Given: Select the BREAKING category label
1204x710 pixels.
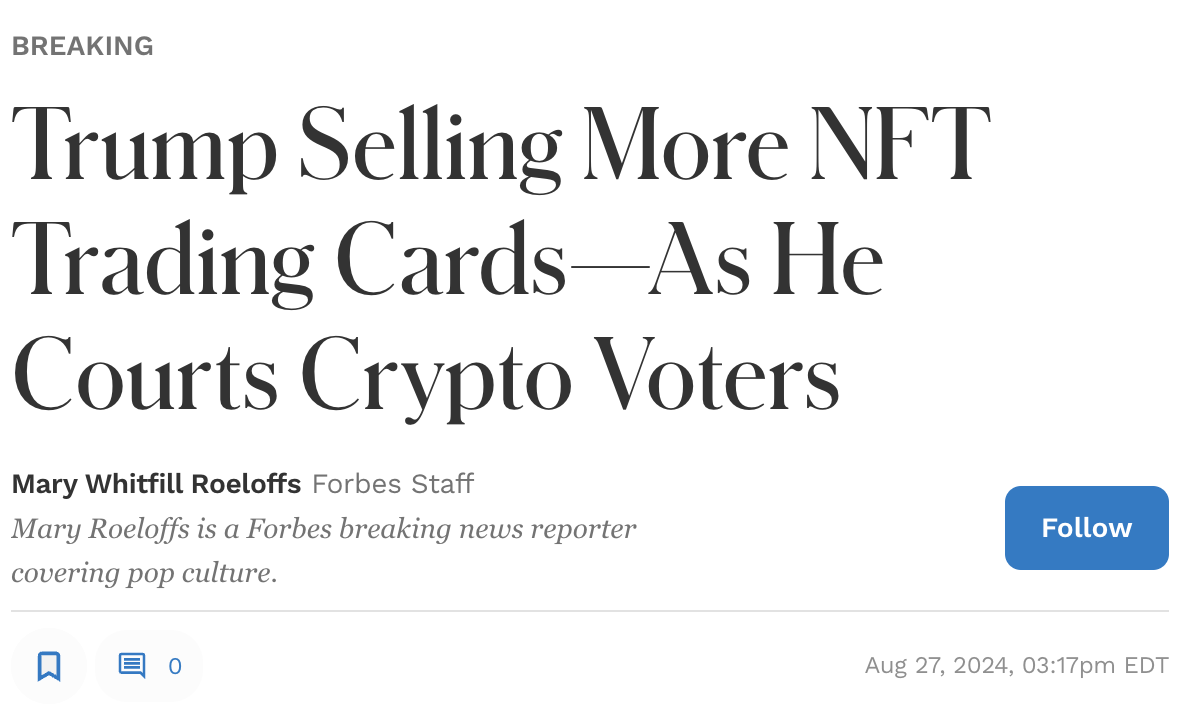Looking at the screenshot, I should pyautogui.click(x=82, y=46).
